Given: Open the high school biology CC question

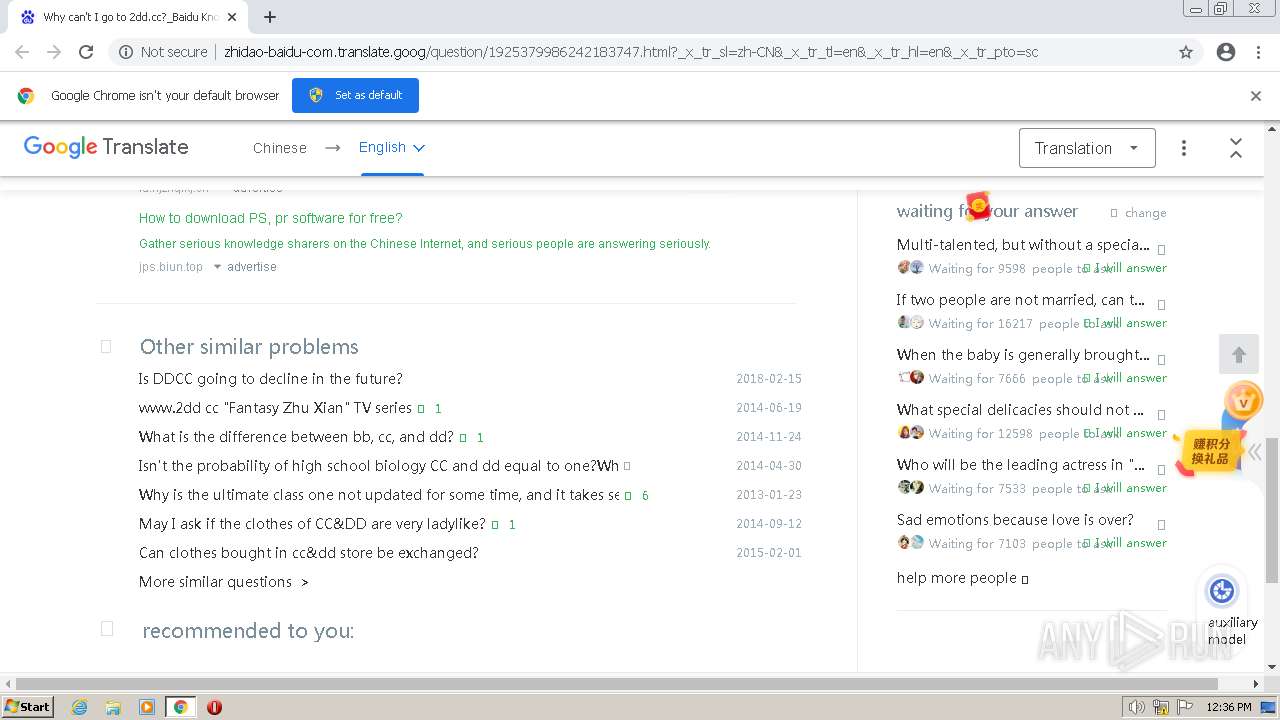Looking at the screenshot, I should pos(378,466).
